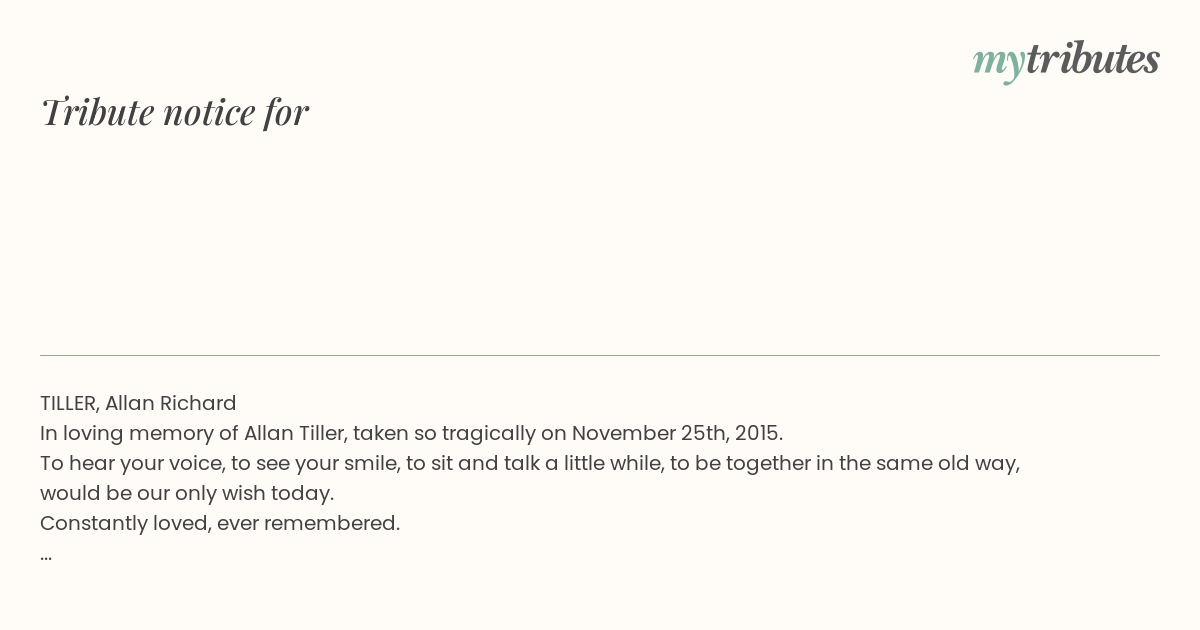This screenshot has width=1200, height=630.
Task: Click the word "notice" in the heading
Action: point(209,113)
